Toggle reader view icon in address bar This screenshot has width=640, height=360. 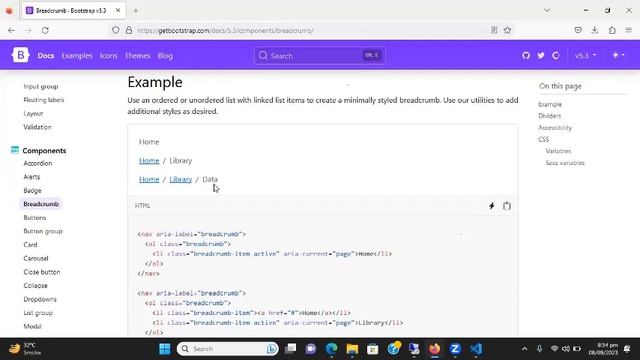pyautogui.click(x=494, y=30)
